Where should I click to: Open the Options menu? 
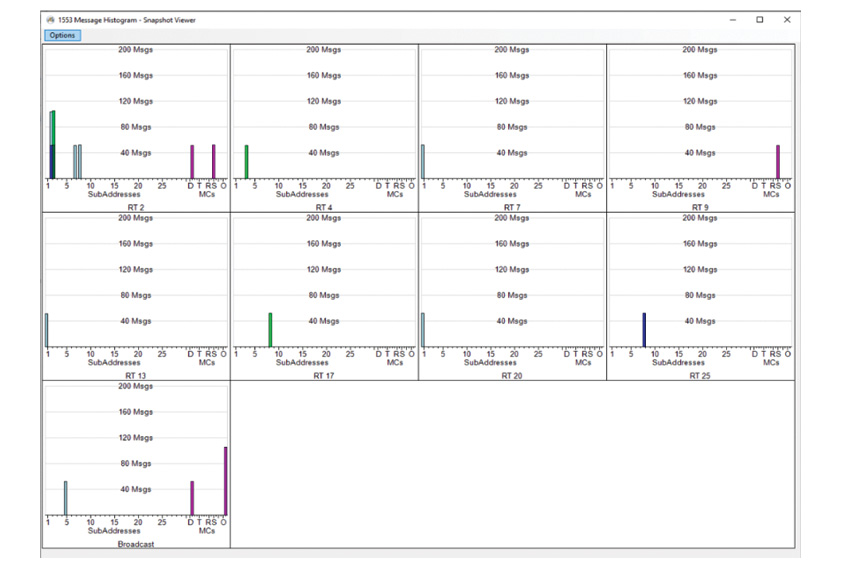pyautogui.click(x=62, y=36)
